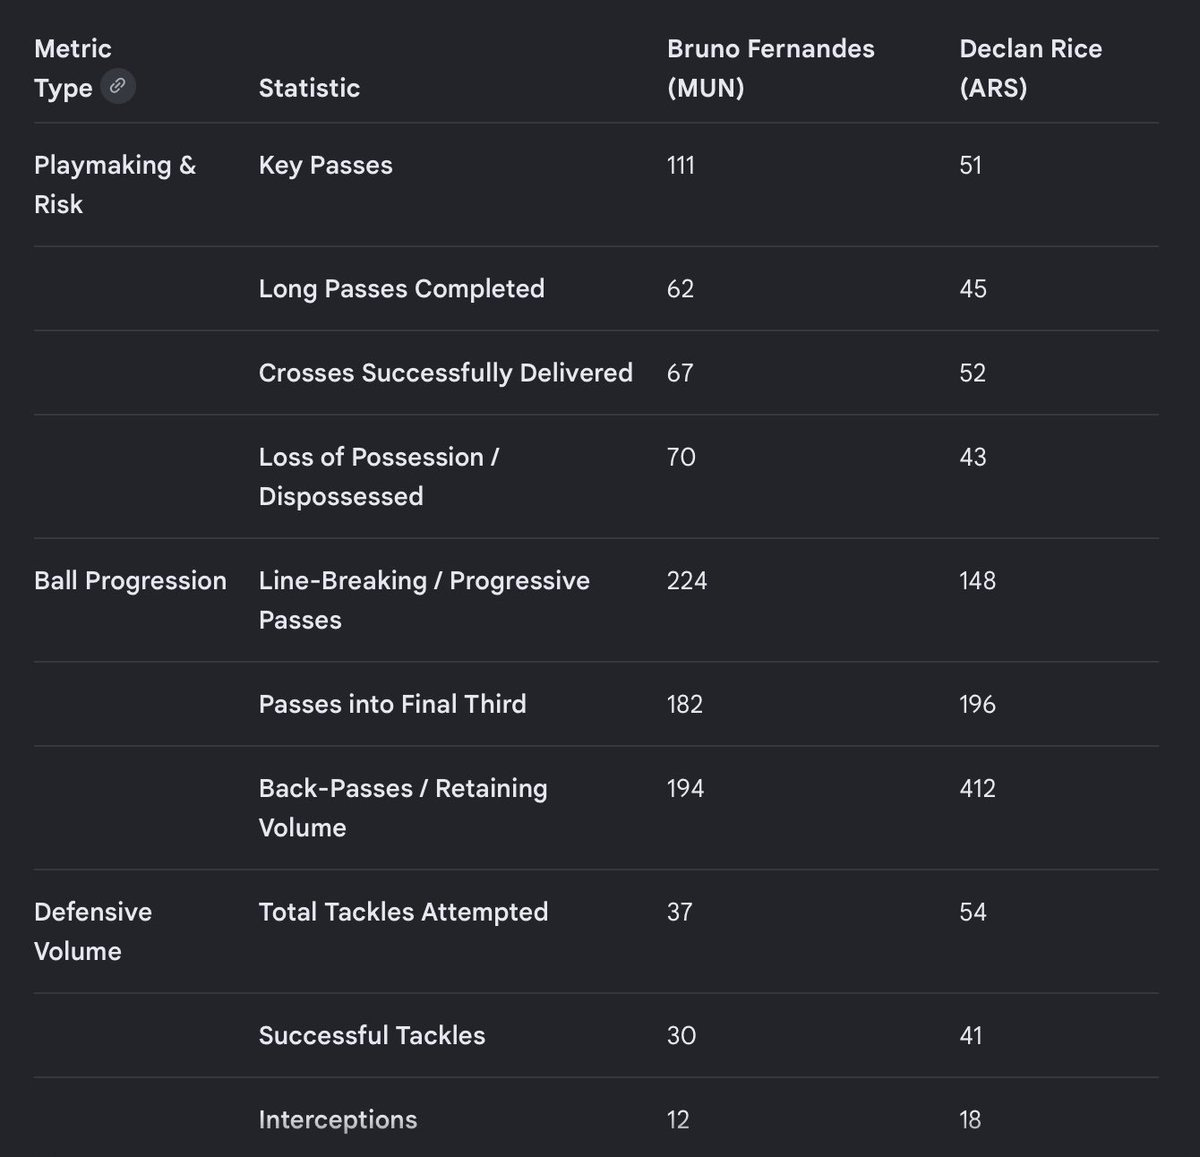Screen dimensions: 1200x1157
Task: Select the Defensive Volume category cell
Action: point(93,931)
